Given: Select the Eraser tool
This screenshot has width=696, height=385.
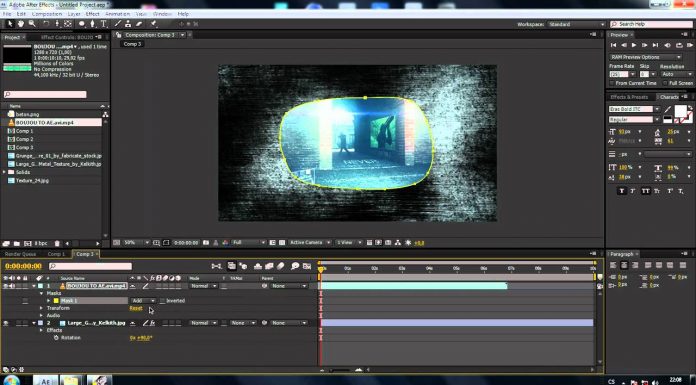Looking at the screenshot, I should pos(139,24).
